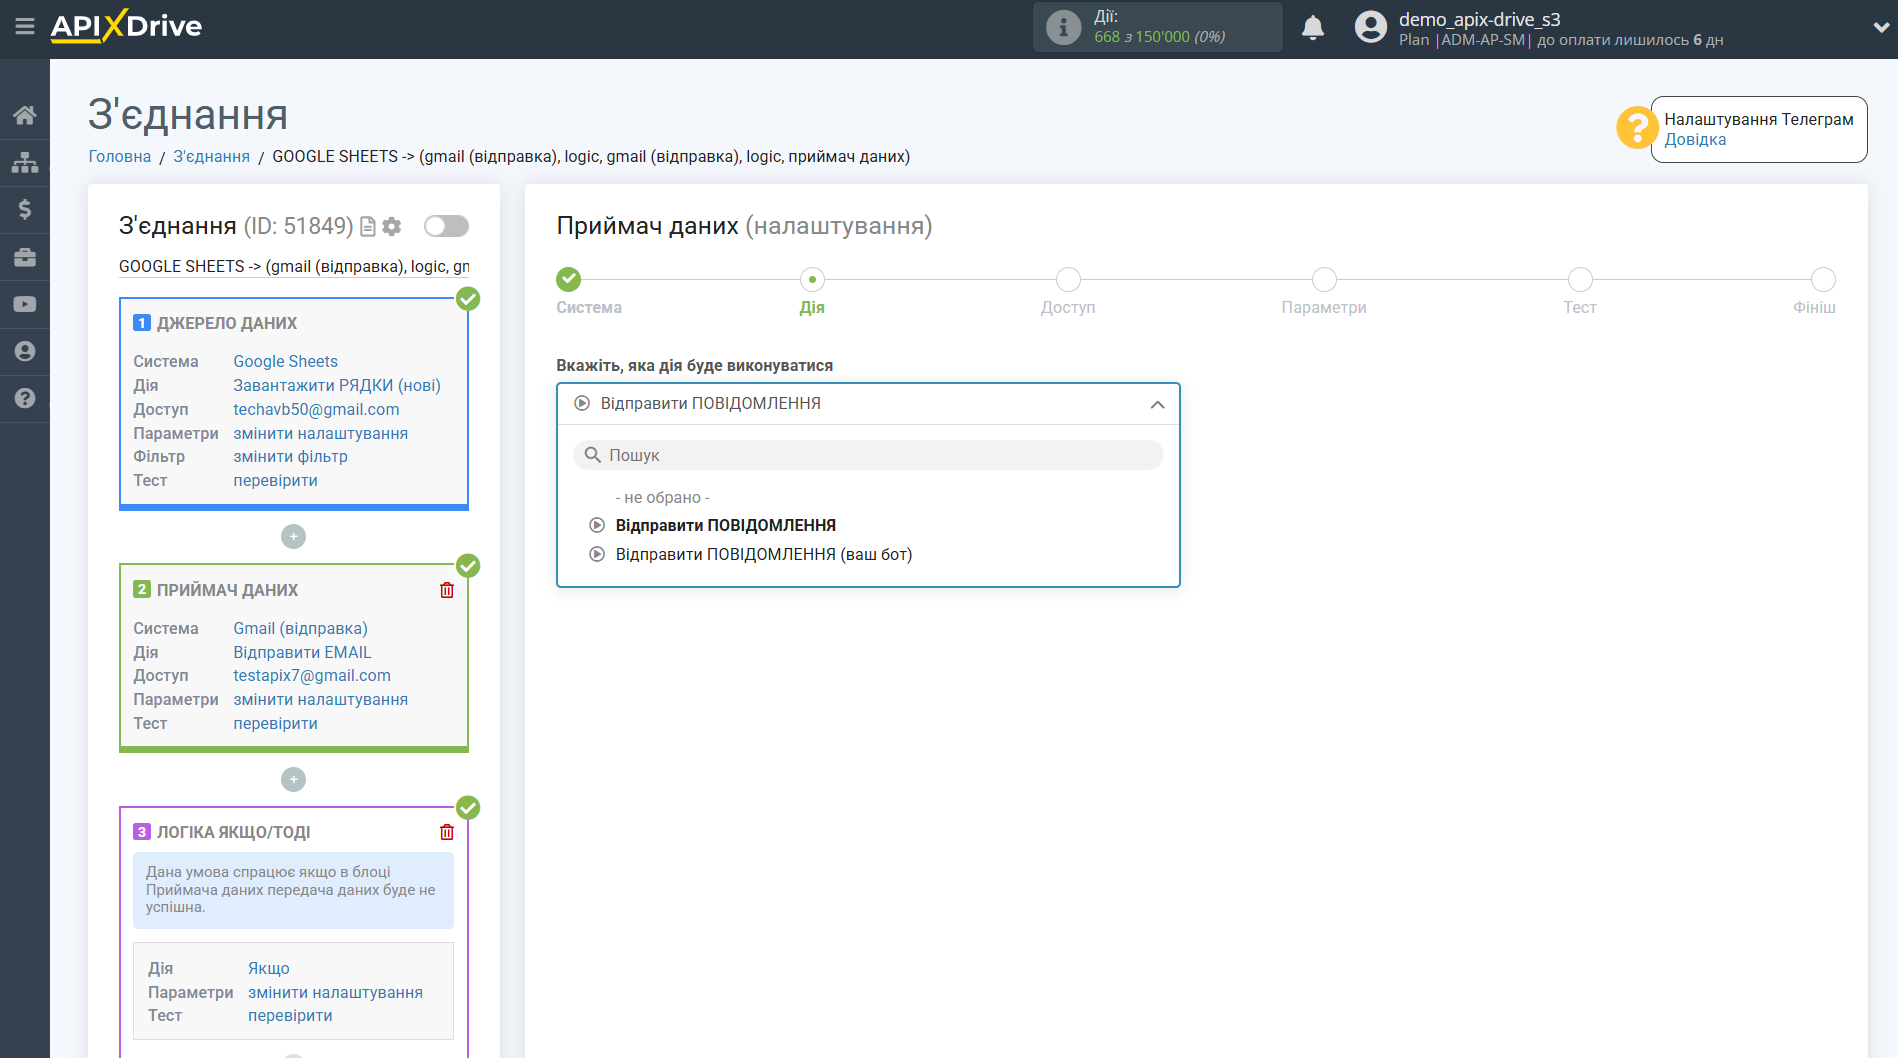Open the connection notes document icon
Viewport: 1898px width, 1058px height.
368,227
